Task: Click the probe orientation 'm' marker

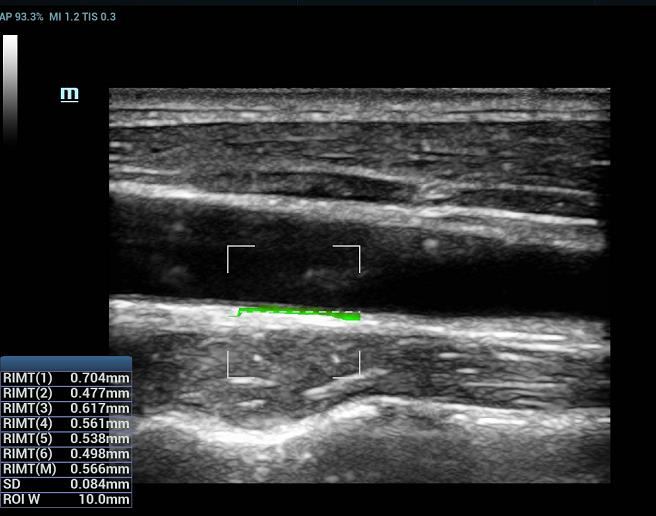Action: pos(69,94)
